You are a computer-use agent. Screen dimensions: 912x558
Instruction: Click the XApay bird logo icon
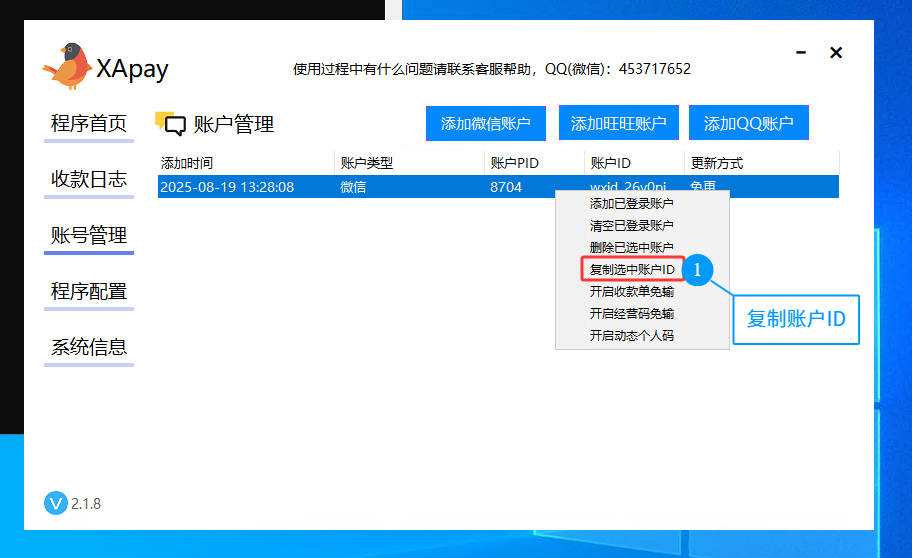click(67, 66)
